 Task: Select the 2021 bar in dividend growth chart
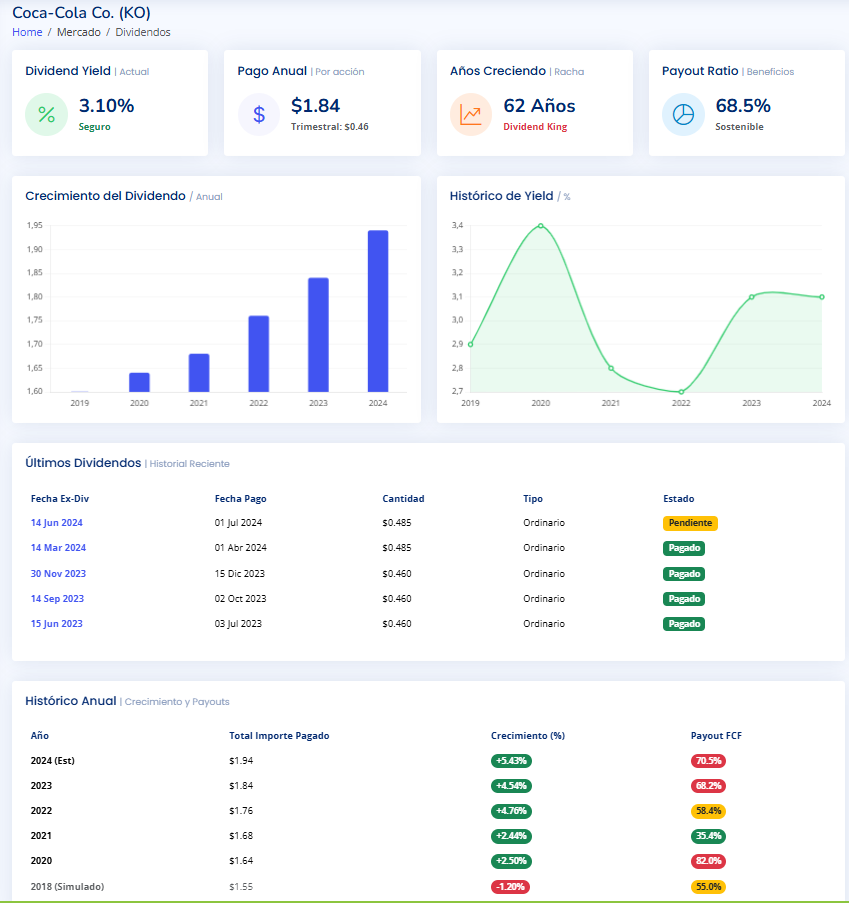[x=199, y=373]
